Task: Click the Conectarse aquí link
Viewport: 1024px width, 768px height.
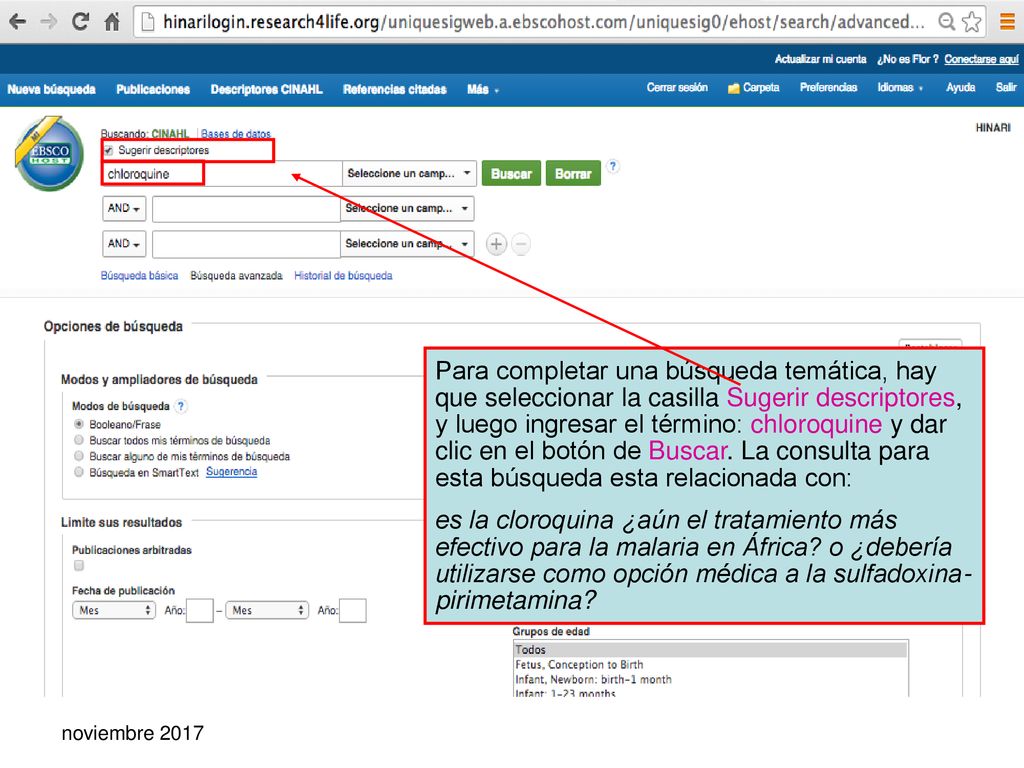Action: [x=981, y=59]
